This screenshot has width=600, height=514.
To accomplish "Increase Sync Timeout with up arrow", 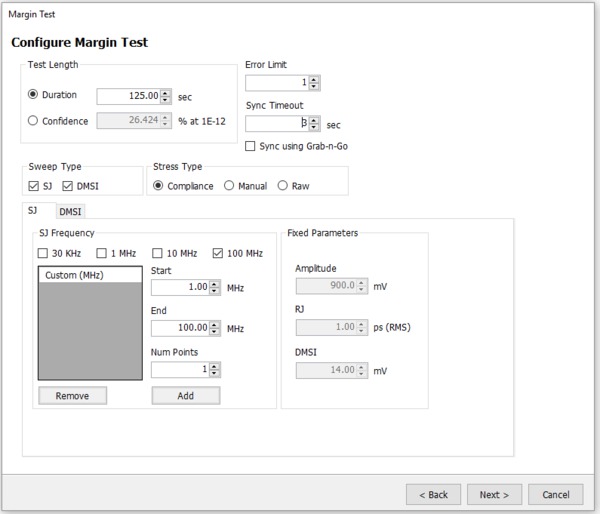I will (314, 121).
